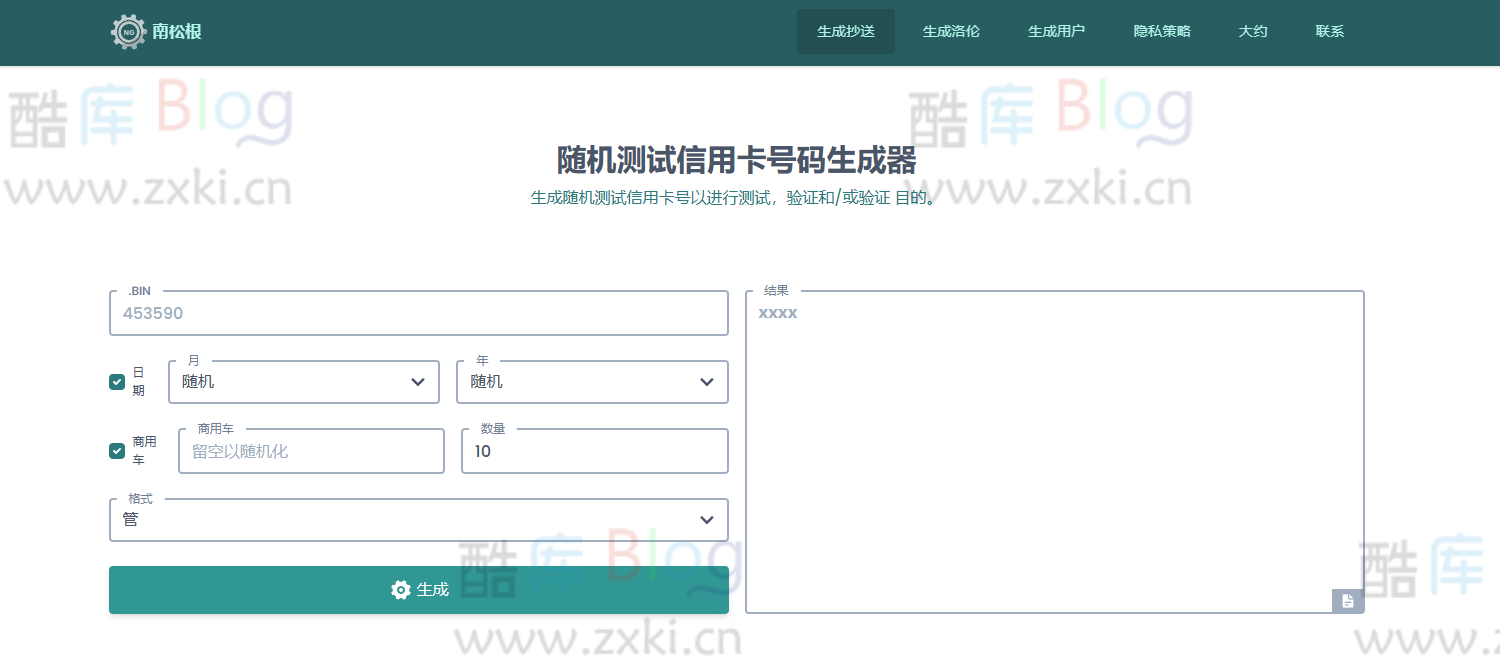The height and width of the screenshot is (661, 1500).
Task: Click the BIN input field
Action: 418,312
